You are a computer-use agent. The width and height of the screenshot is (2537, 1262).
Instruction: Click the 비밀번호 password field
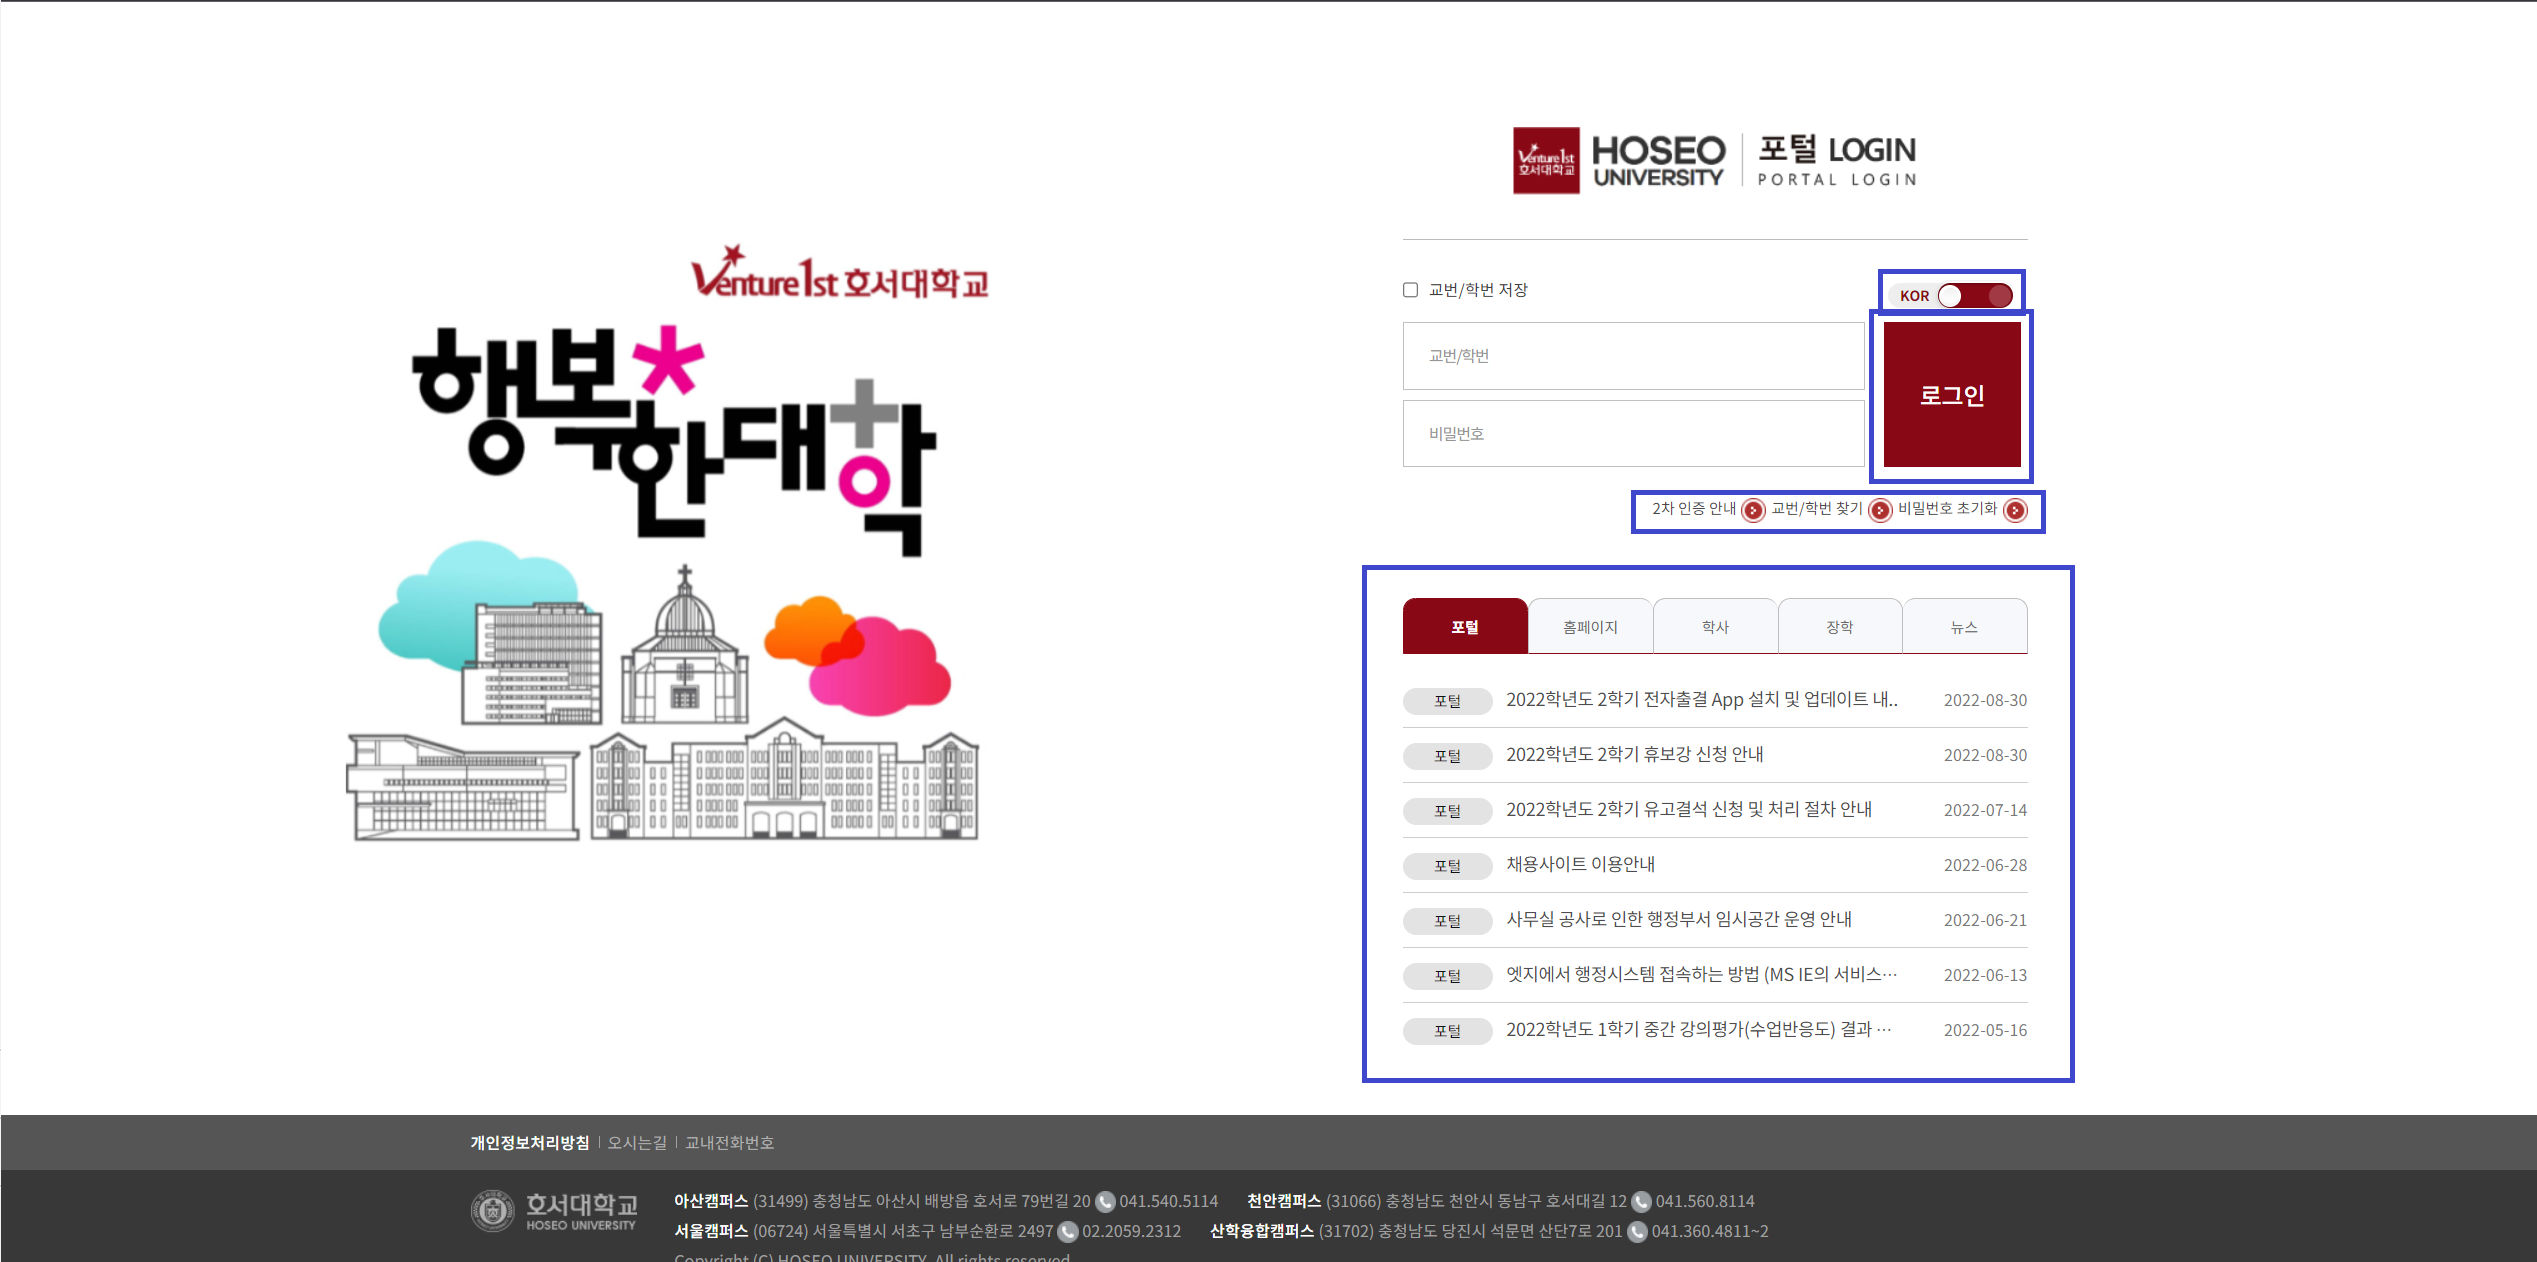coord(1633,434)
